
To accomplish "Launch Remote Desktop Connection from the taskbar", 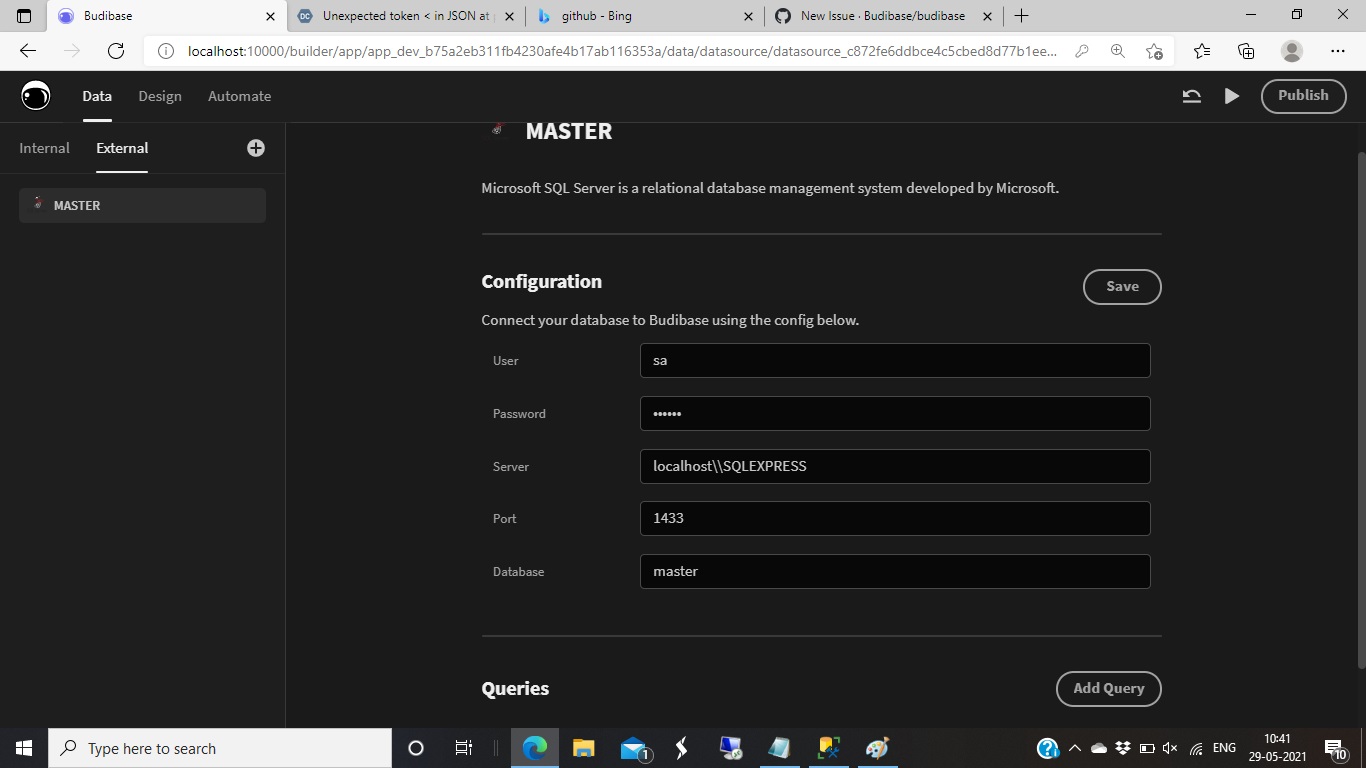I will coord(730,748).
